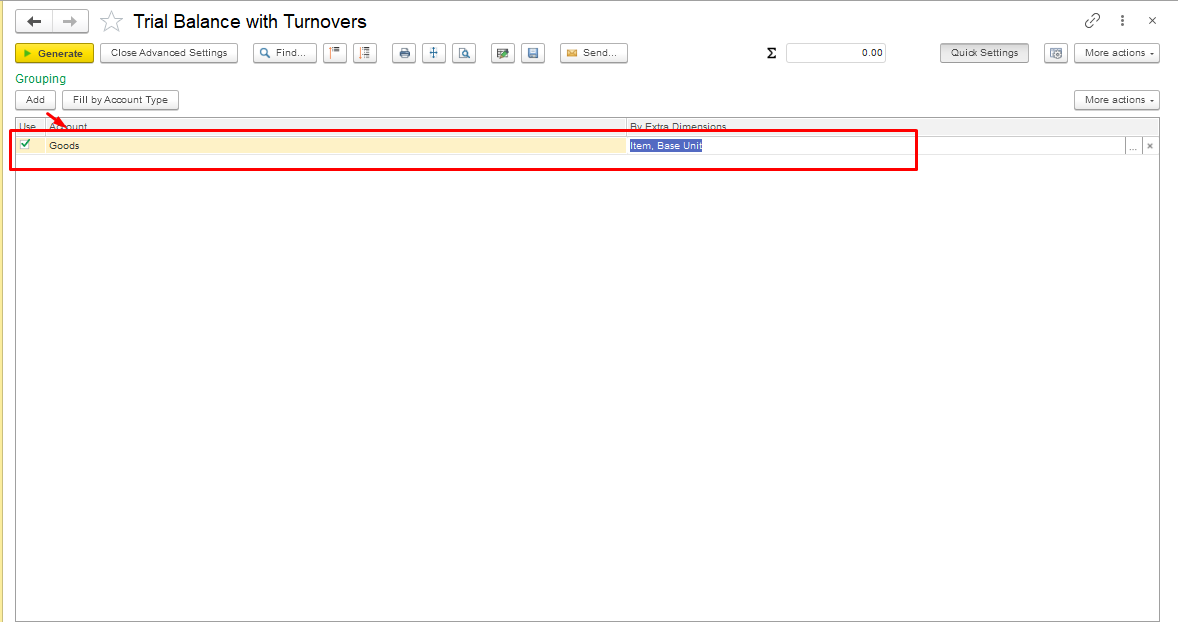1178x622 pixels.
Task: Click the expand all groups icon
Action: [x=364, y=53]
